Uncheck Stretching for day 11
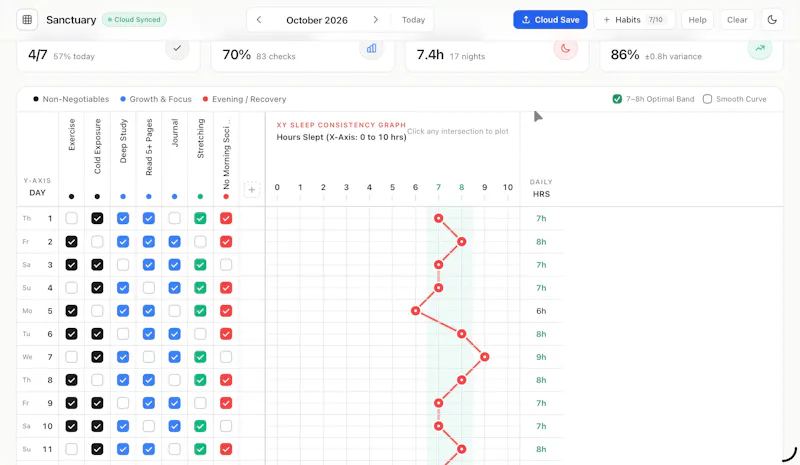800x465 pixels. (x=200, y=449)
